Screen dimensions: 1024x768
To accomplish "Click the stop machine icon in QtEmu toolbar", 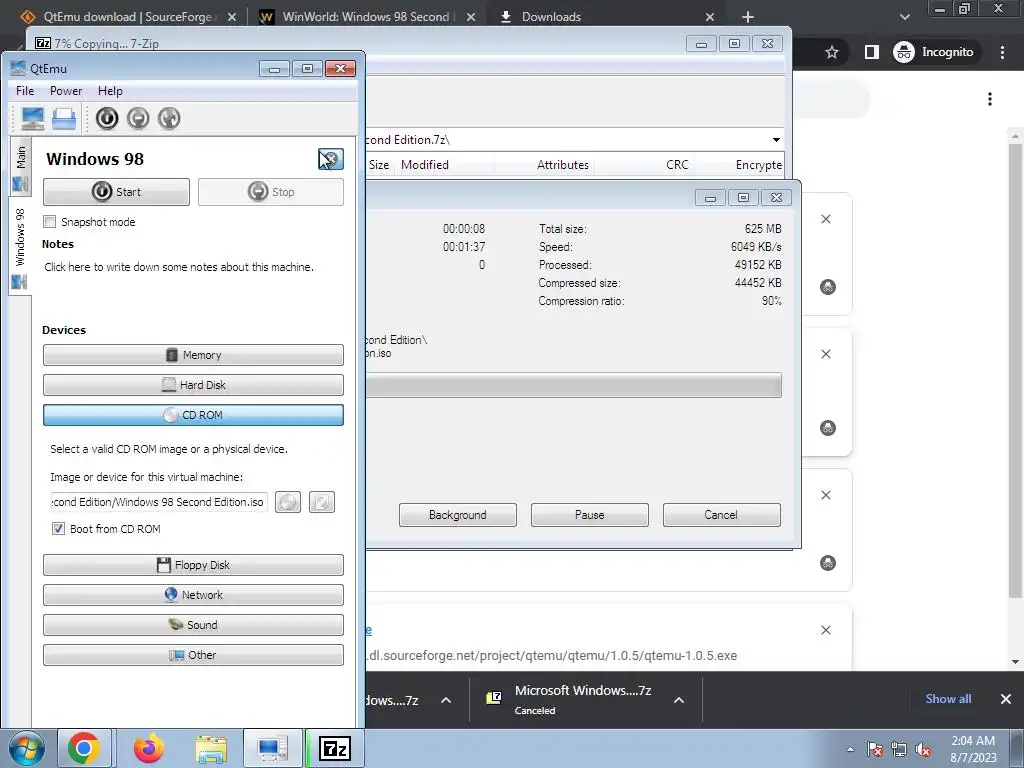I will 138,118.
